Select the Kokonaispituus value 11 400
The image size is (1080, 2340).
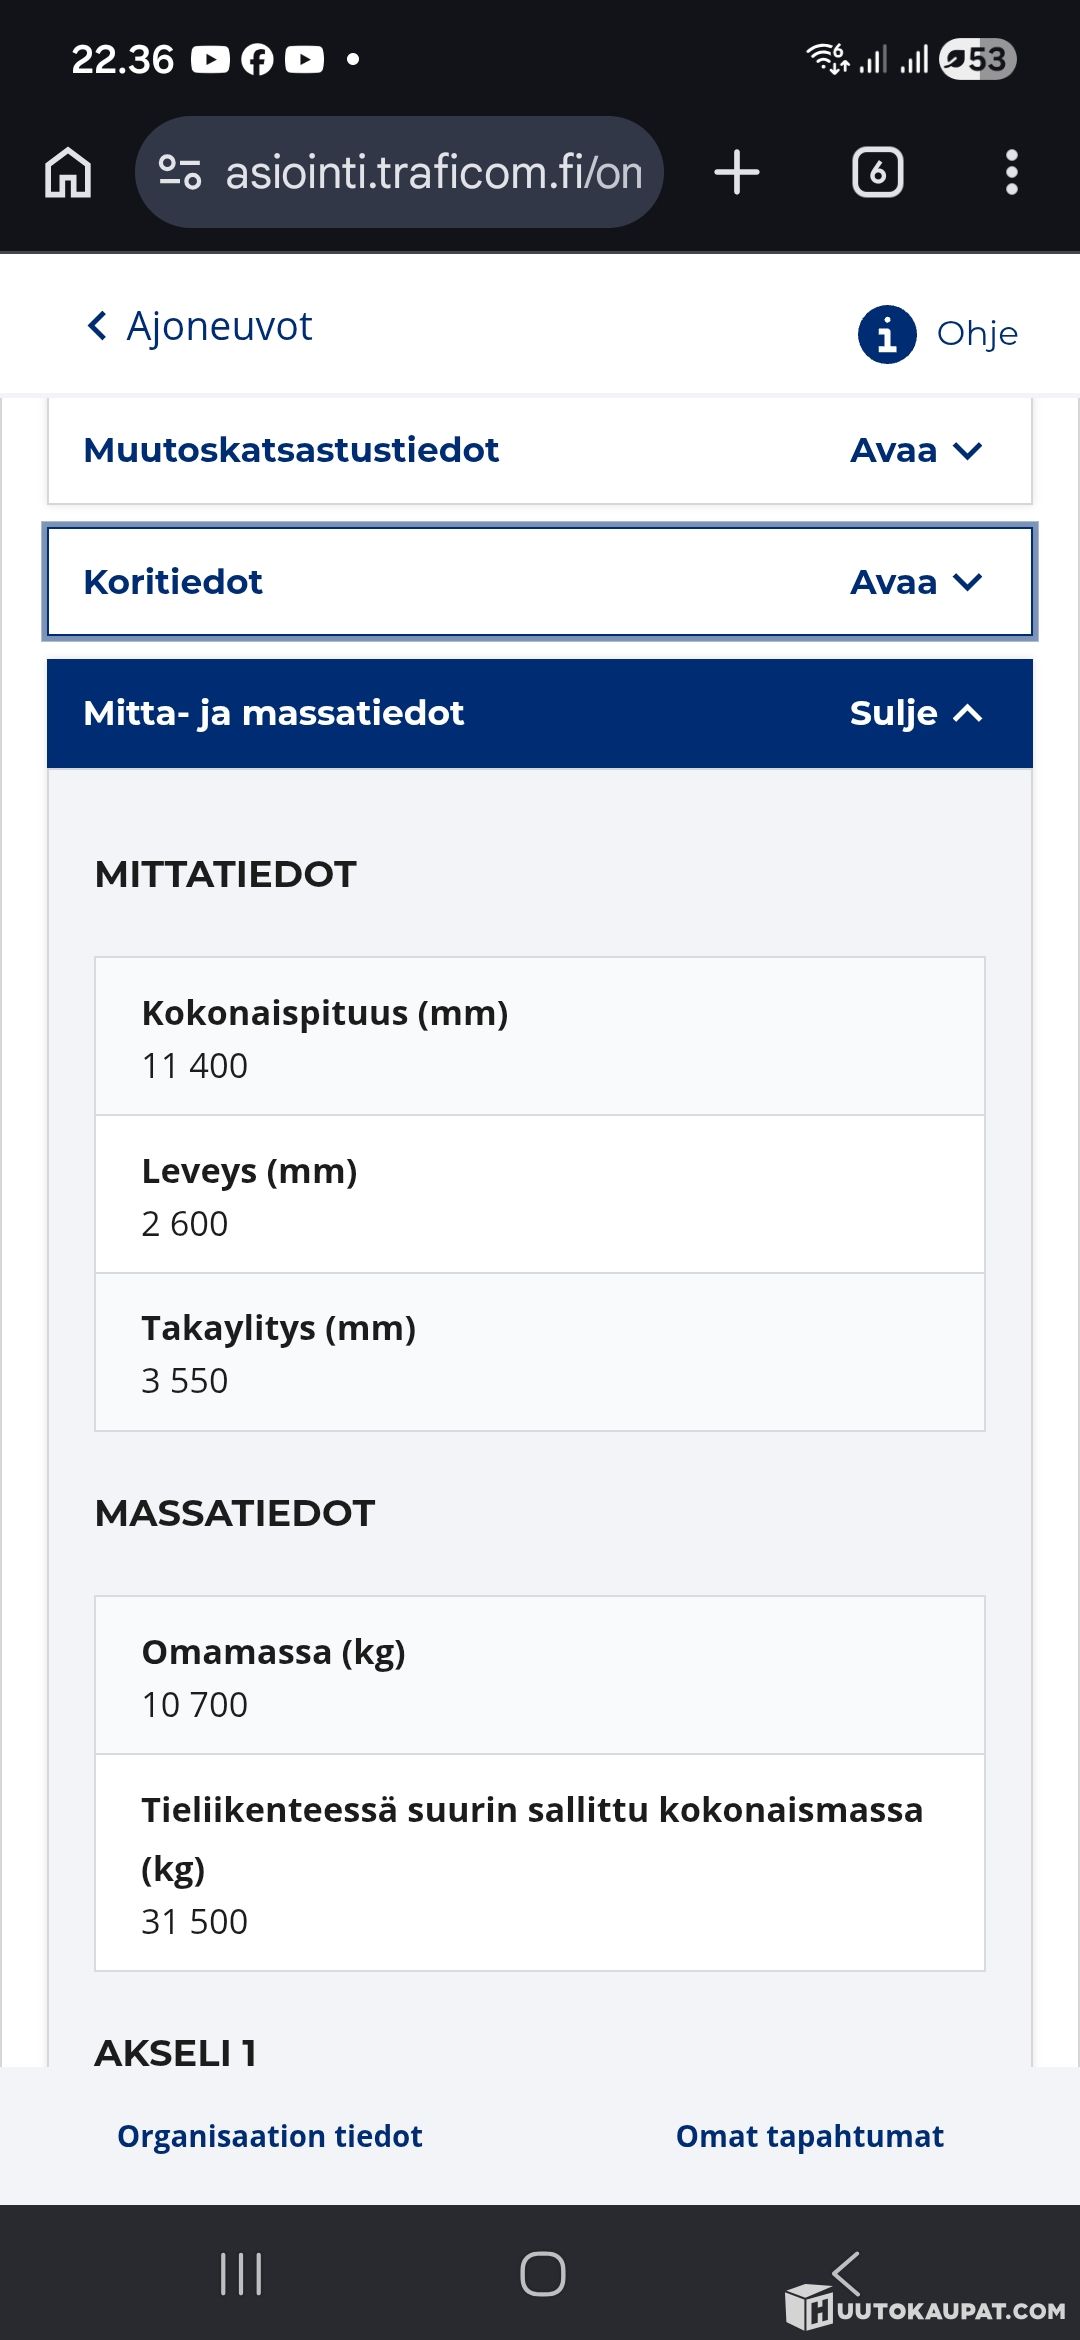[x=195, y=1066]
